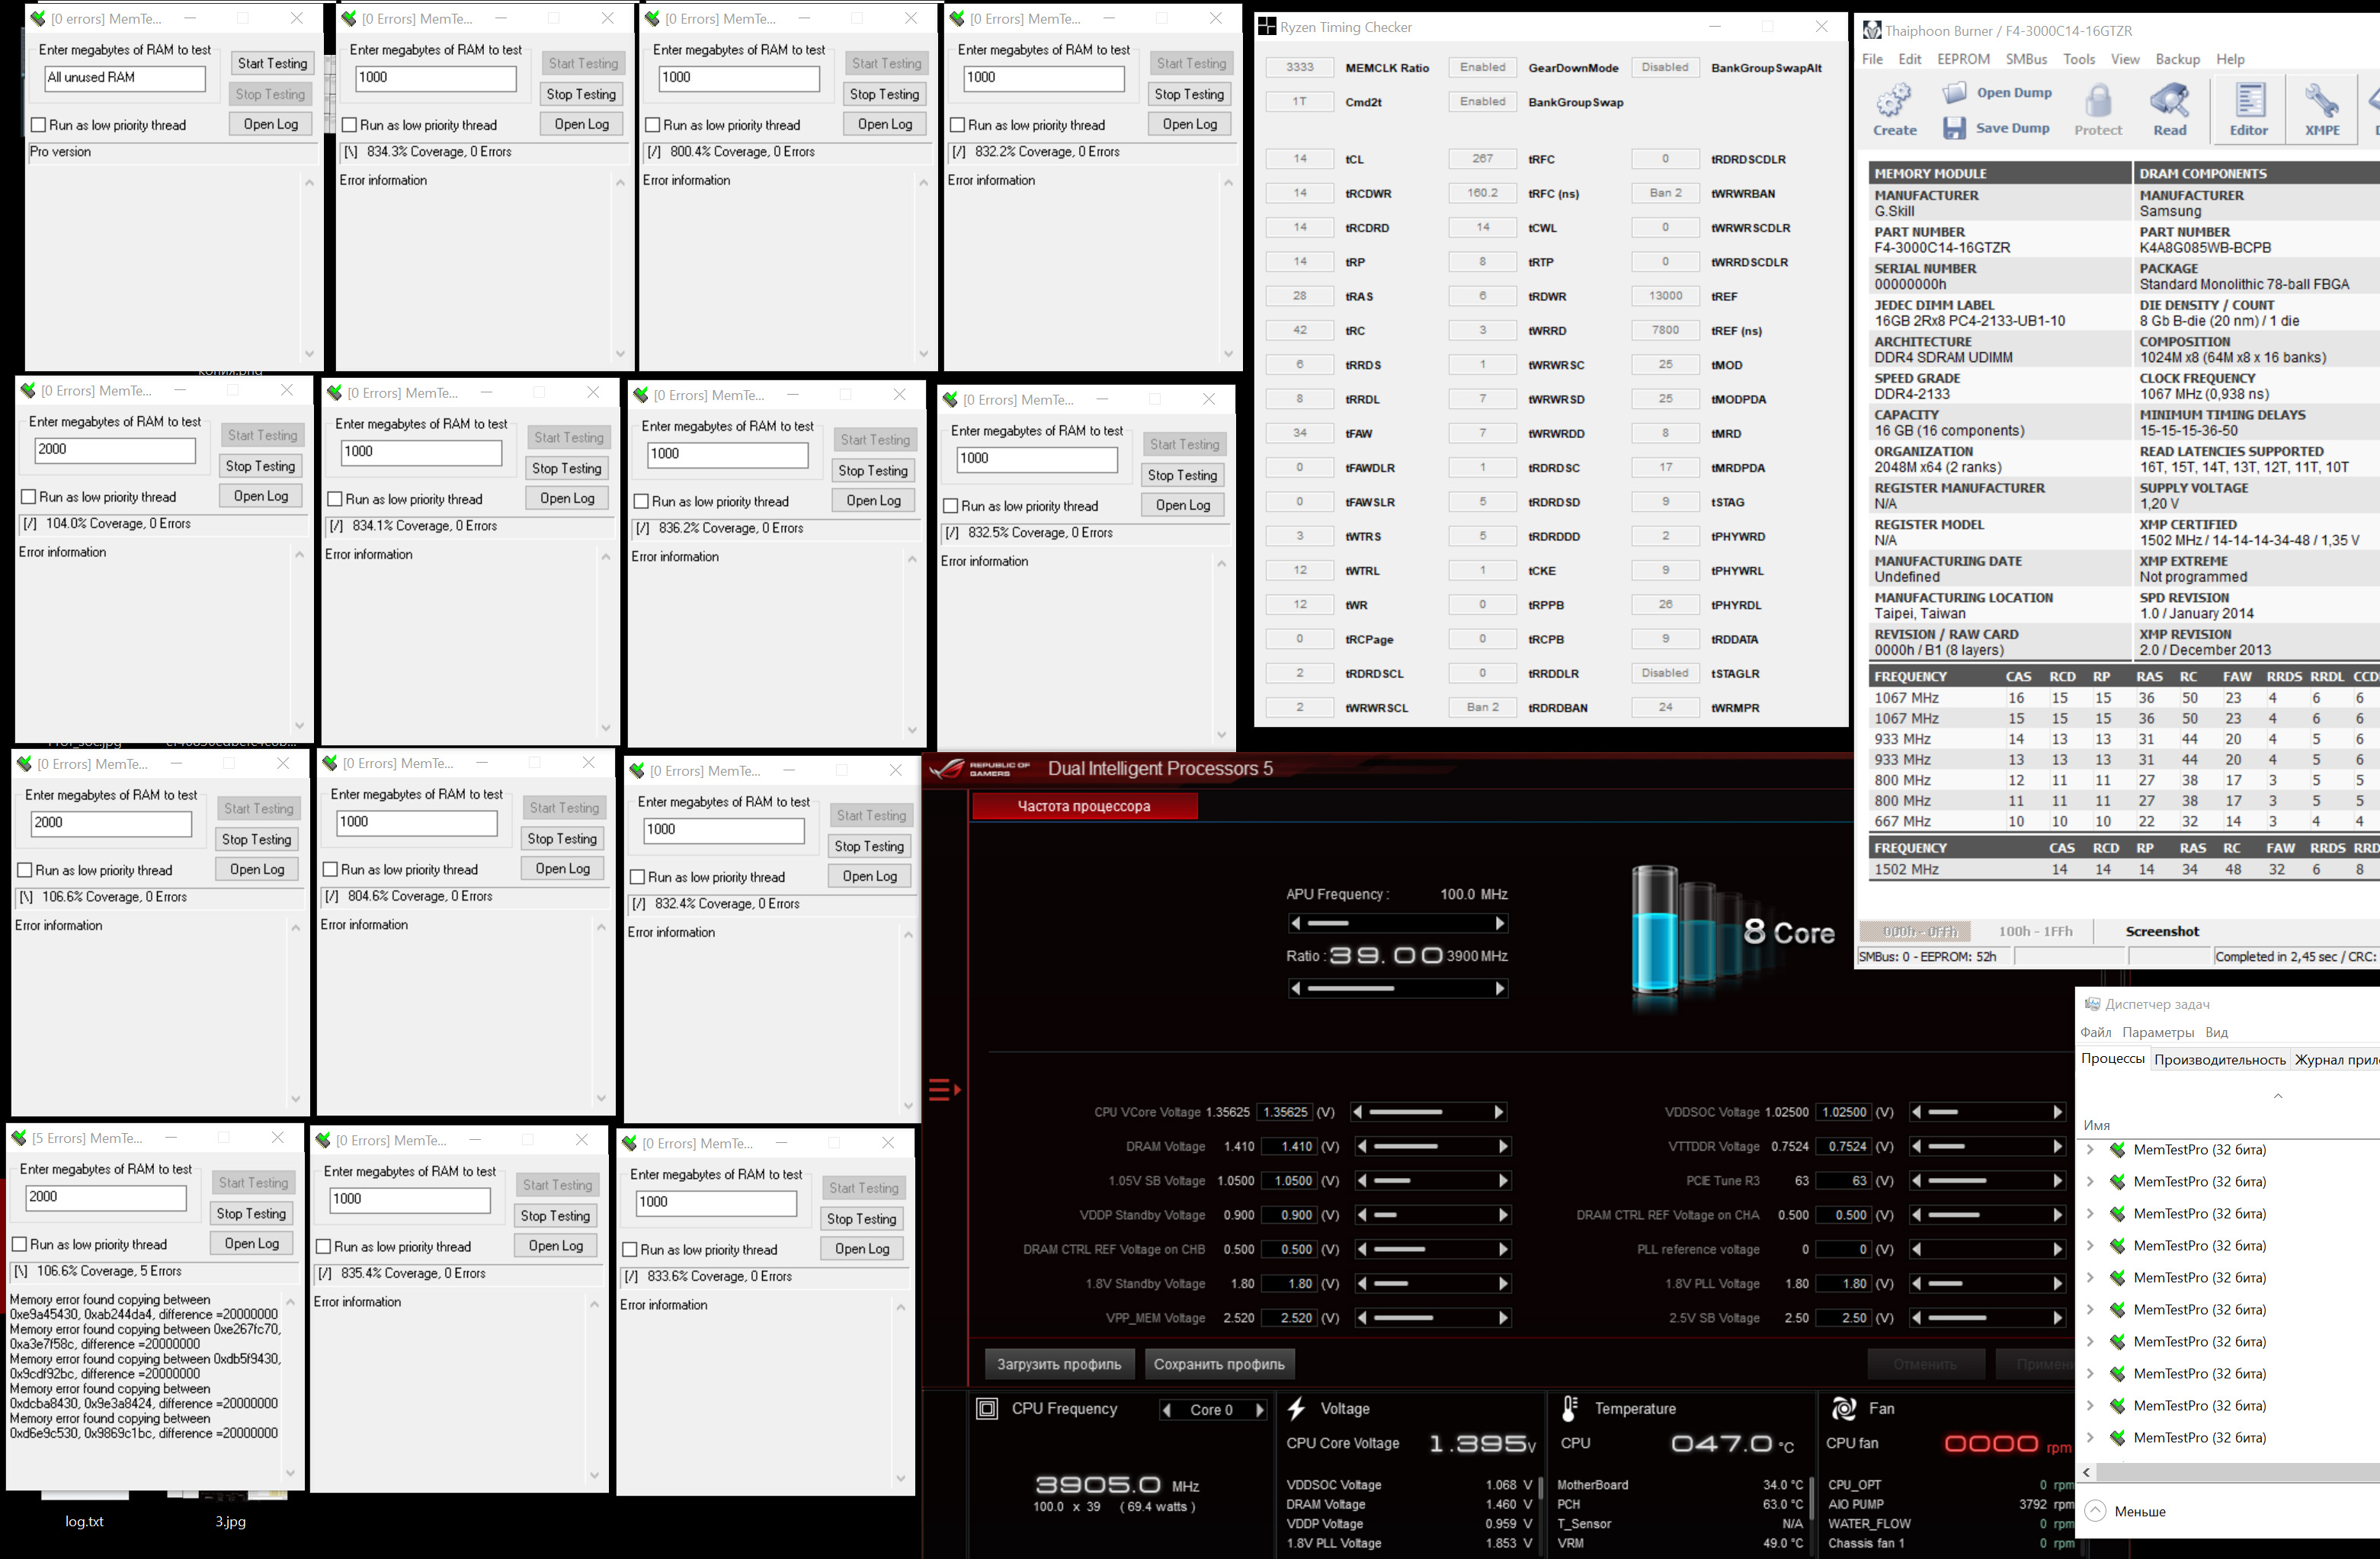Image resolution: width=2380 pixels, height=1559 pixels.
Task: Open the EEPROM menu
Action: pos(1962,59)
